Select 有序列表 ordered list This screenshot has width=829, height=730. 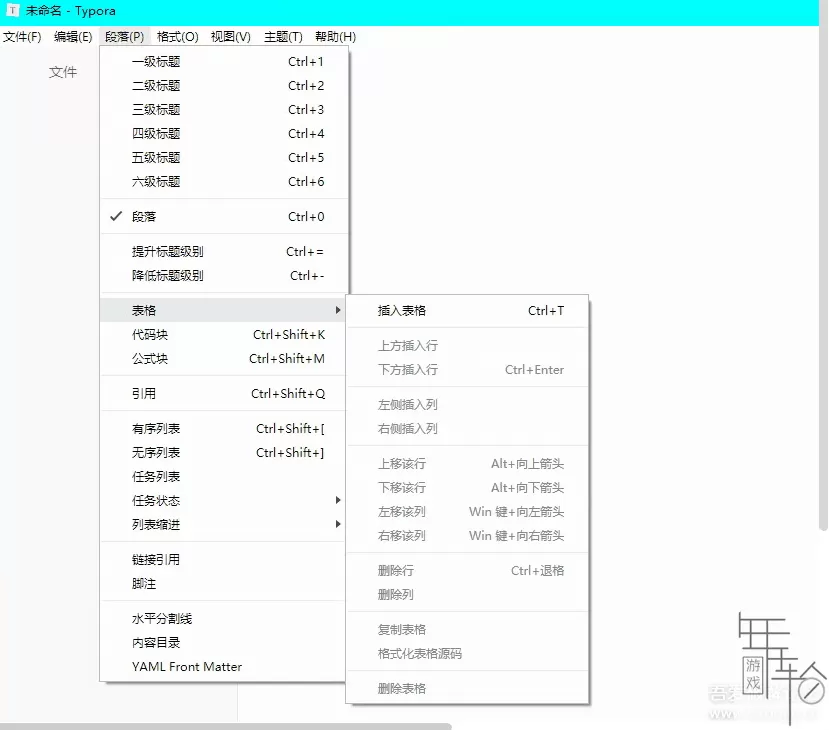point(224,428)
